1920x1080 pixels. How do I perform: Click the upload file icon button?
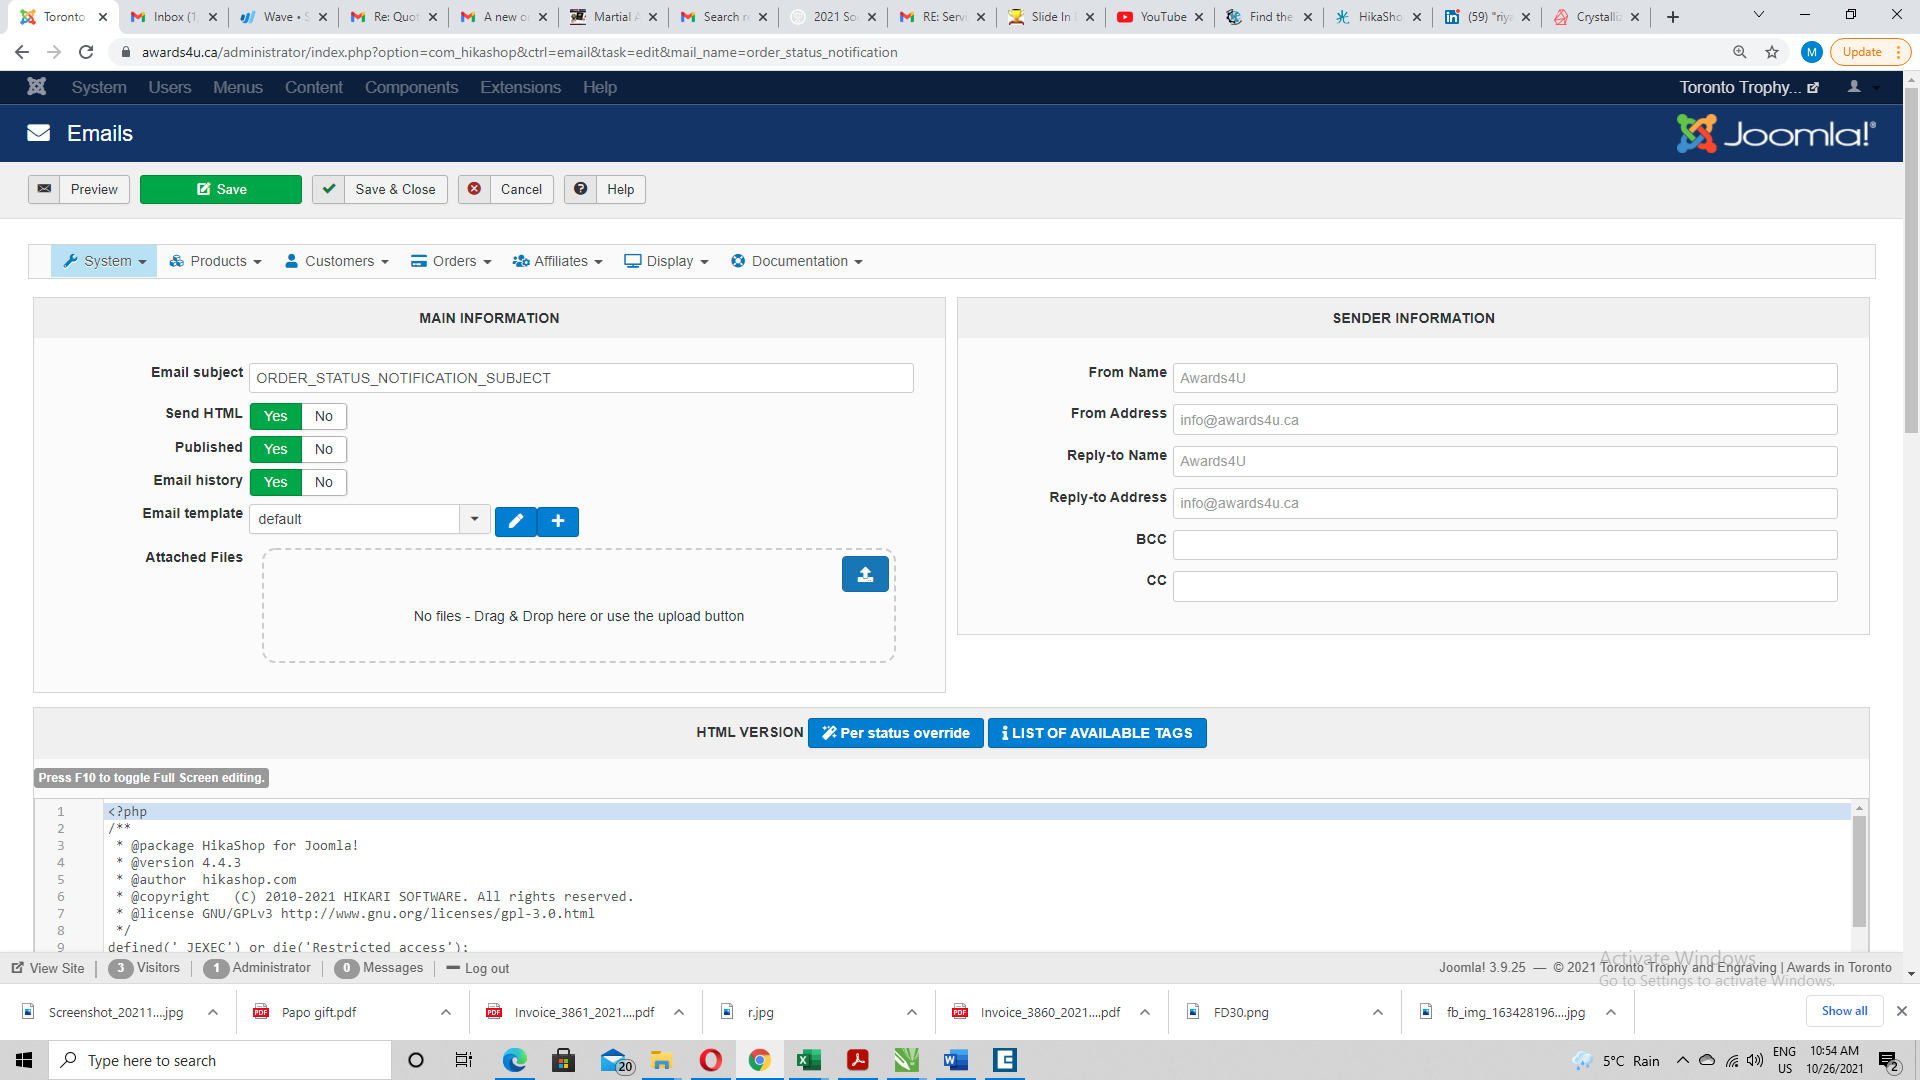point(865,574)
